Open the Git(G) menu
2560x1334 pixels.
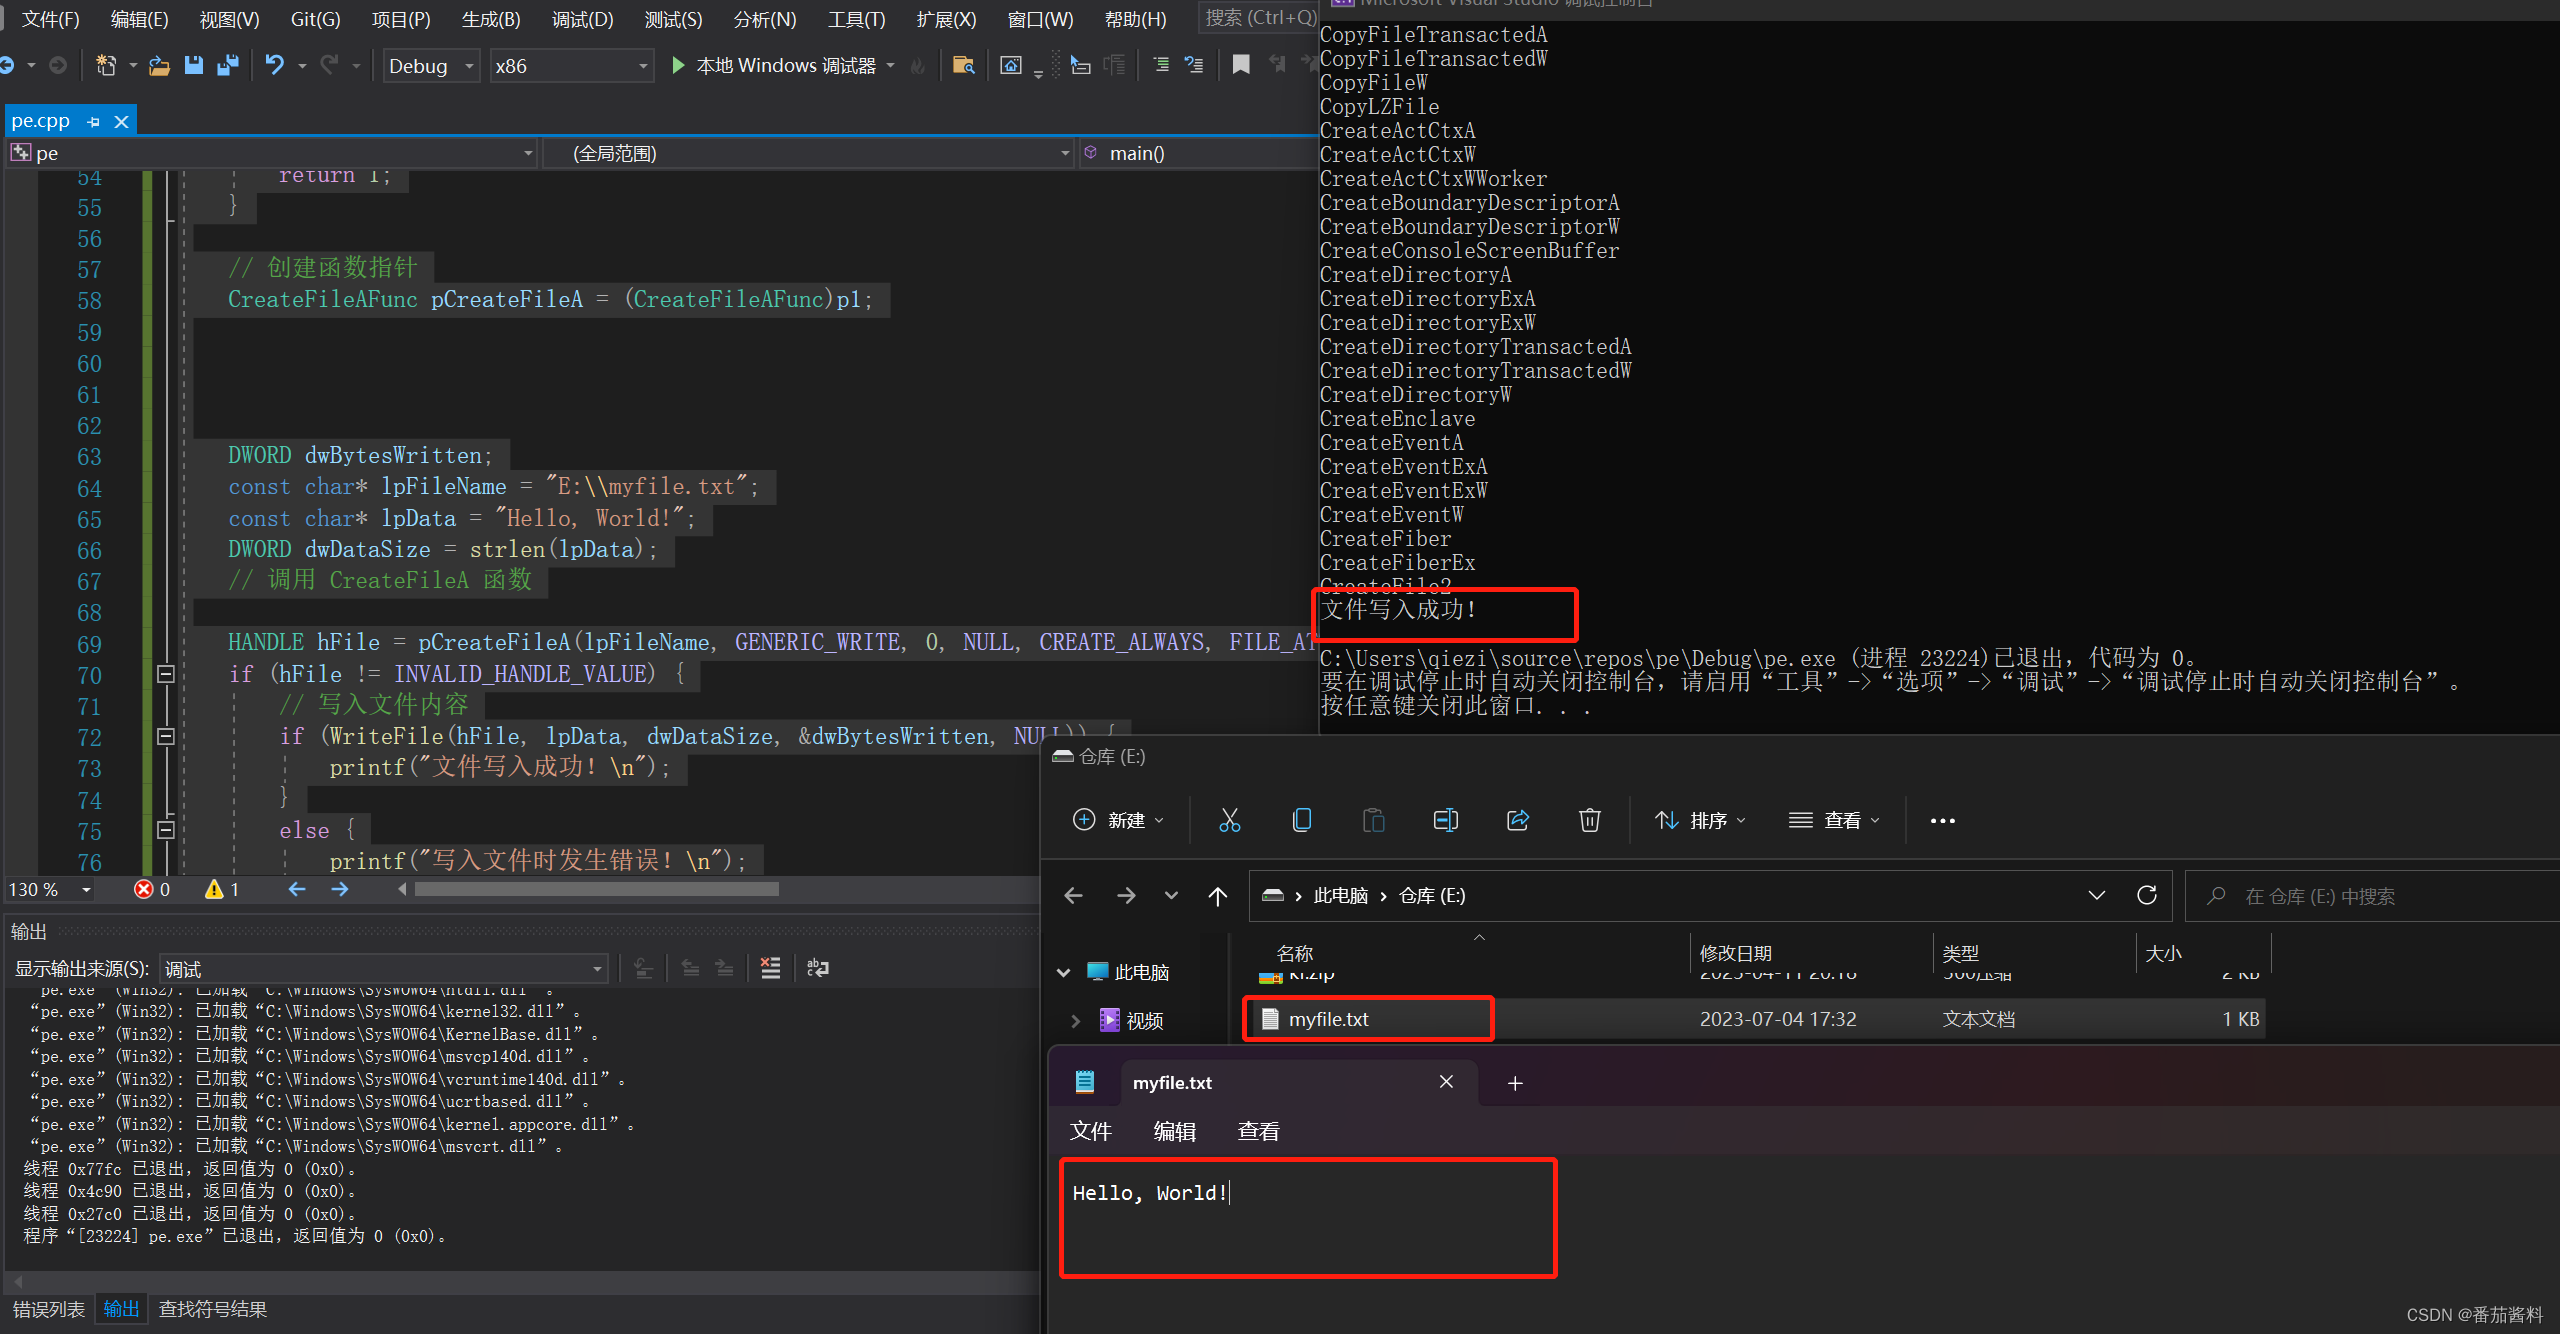point(315,19)
